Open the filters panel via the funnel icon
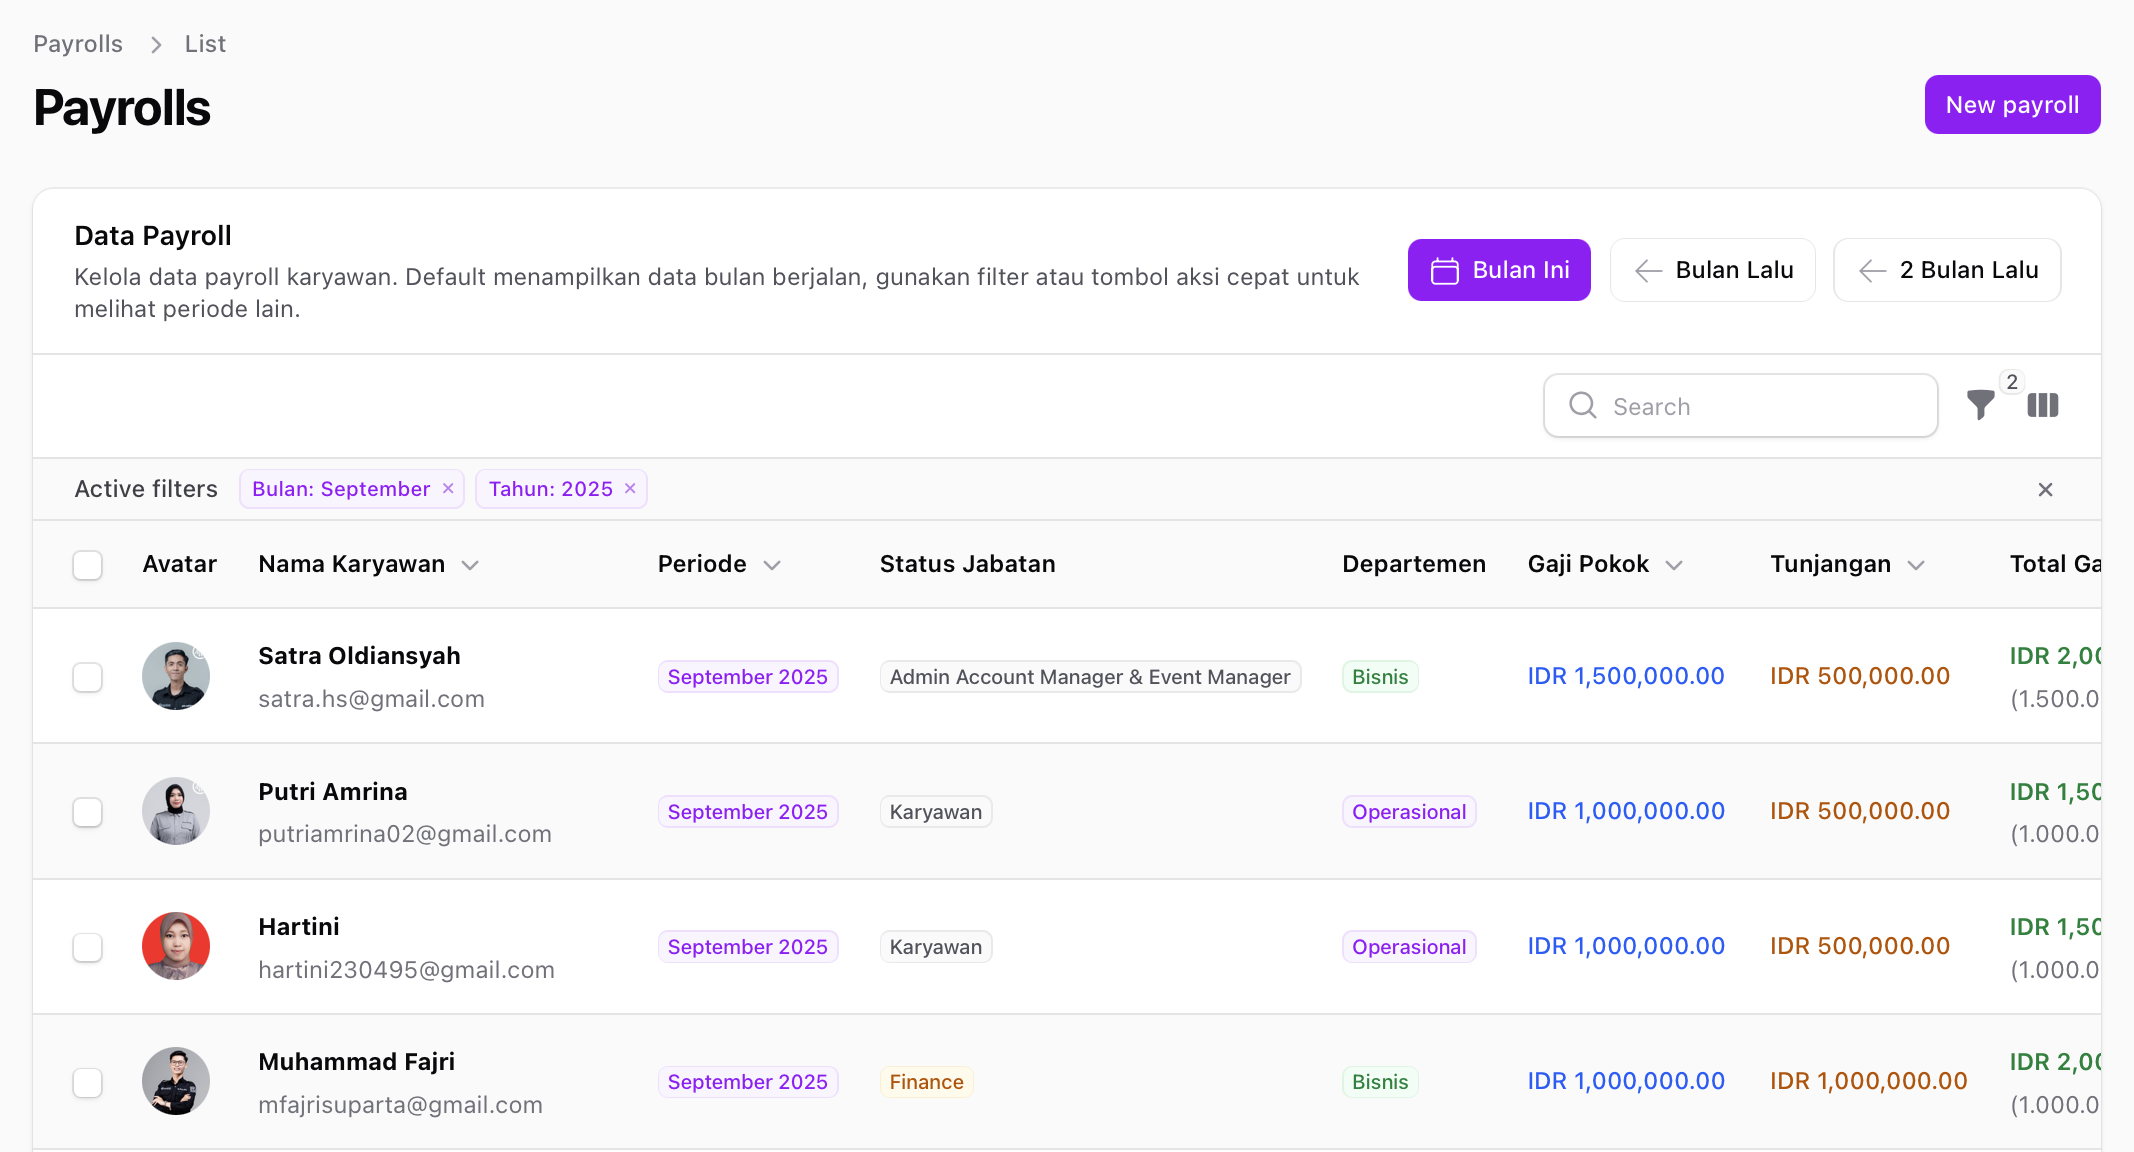The image size is (2134, 1152). pyautogui.click(x=1981, y=406)
